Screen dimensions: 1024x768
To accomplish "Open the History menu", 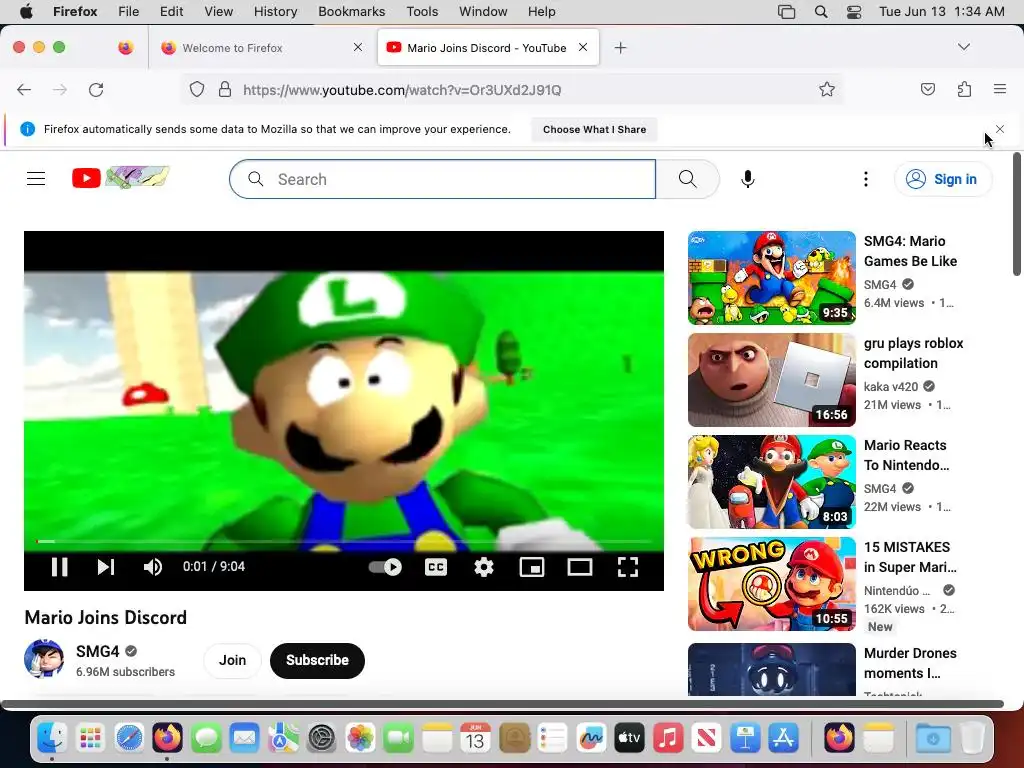I will click(x=275, y=12).
